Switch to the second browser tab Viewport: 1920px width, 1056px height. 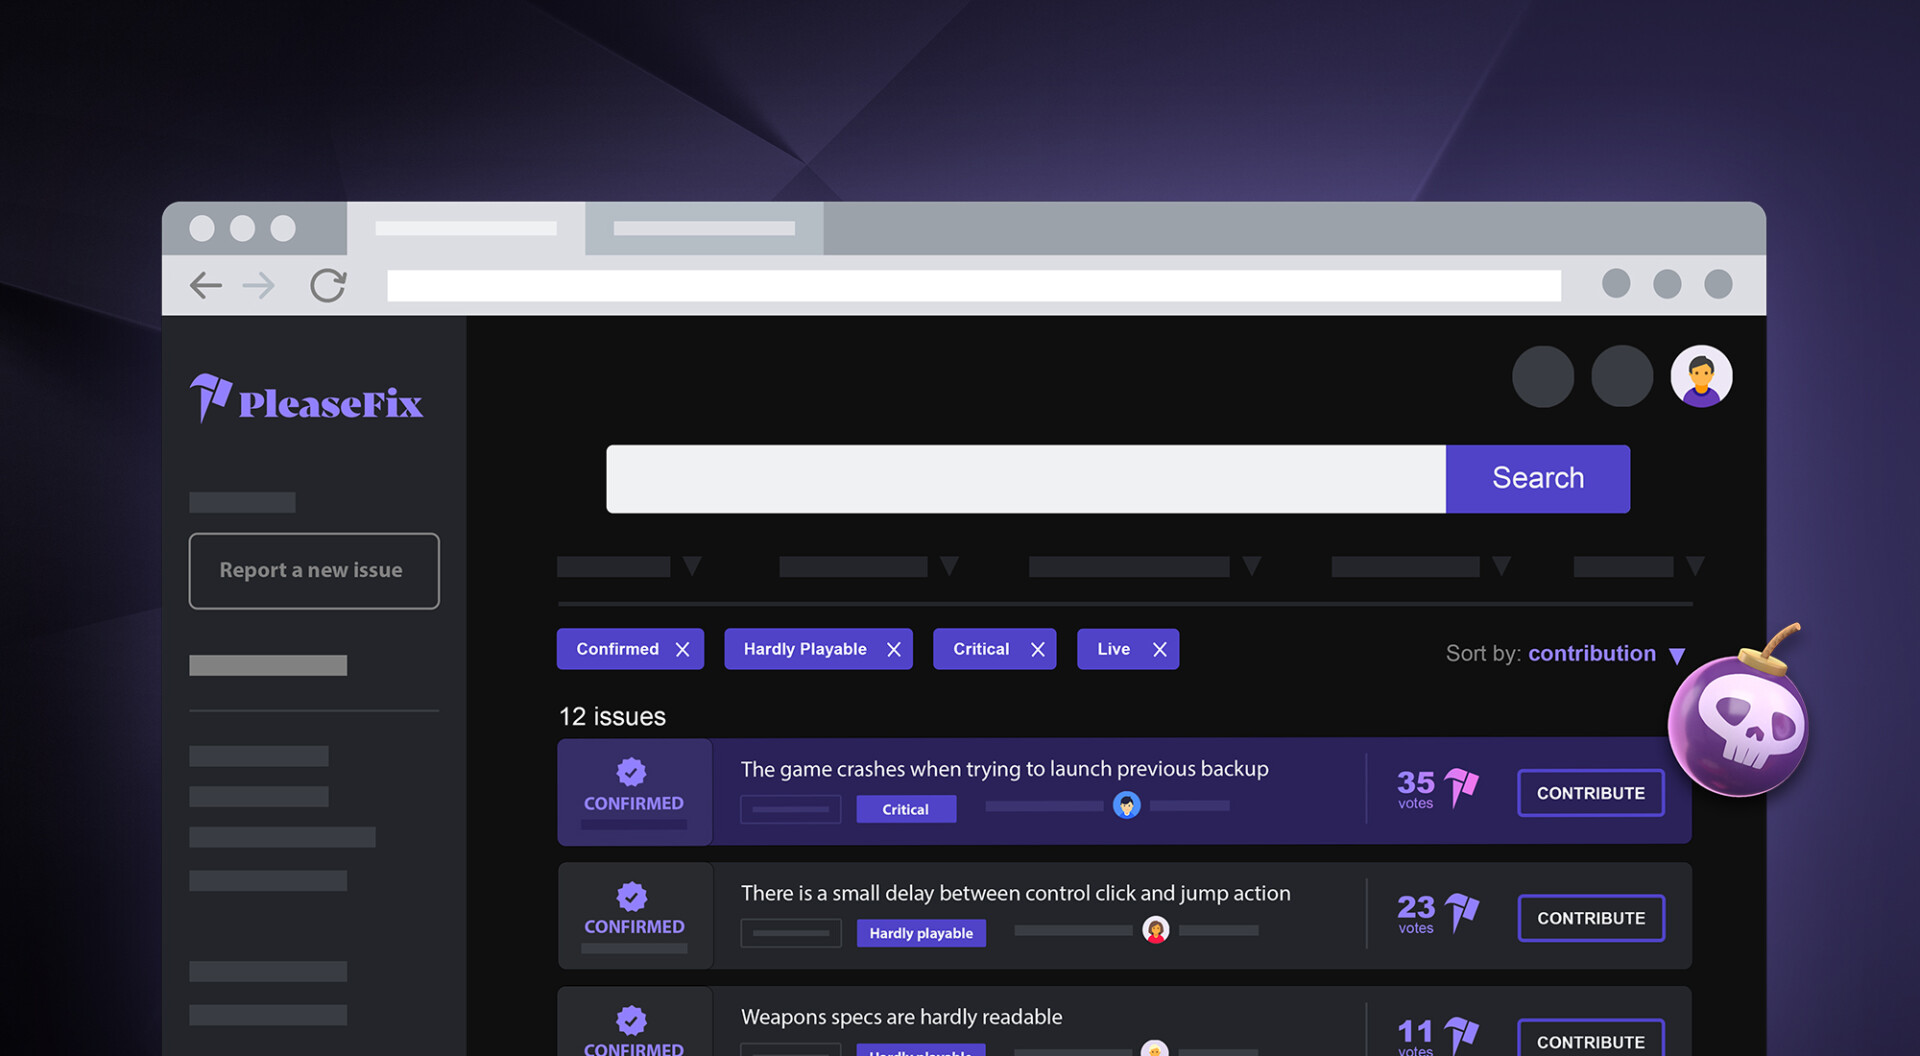[704, 229]
